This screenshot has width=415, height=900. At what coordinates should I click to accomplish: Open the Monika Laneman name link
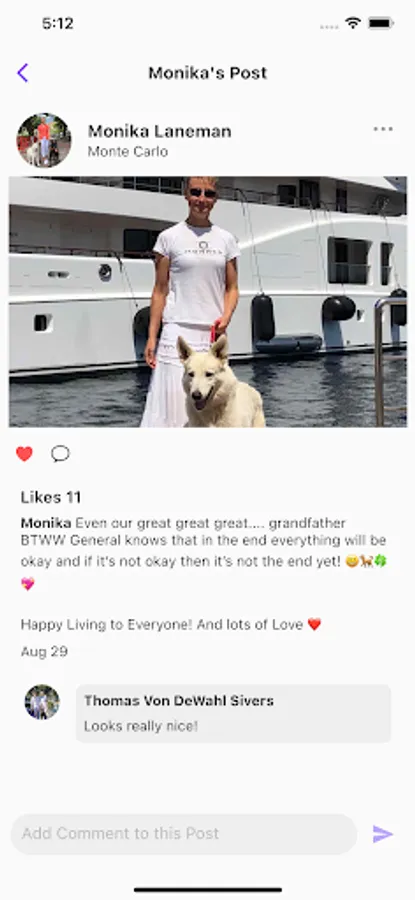click(x=160, y=131)
